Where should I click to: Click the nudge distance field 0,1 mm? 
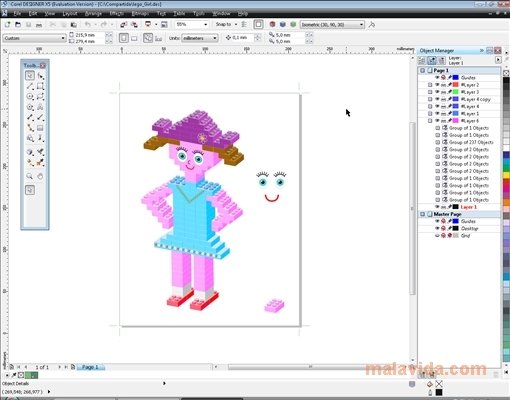point(243,38)
